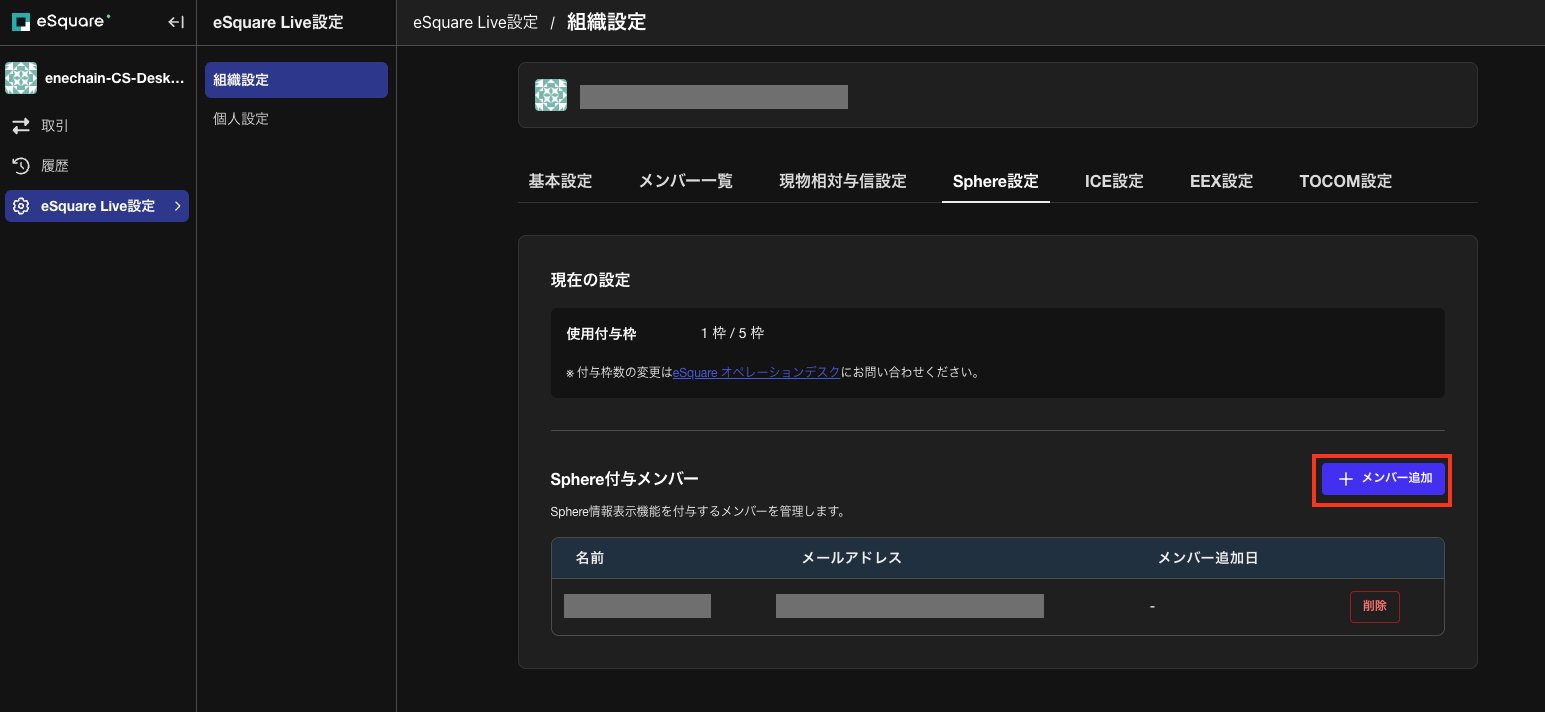Switch to the EEX設定 tab
The image size is (1545, 712).
click(1221, 181)
